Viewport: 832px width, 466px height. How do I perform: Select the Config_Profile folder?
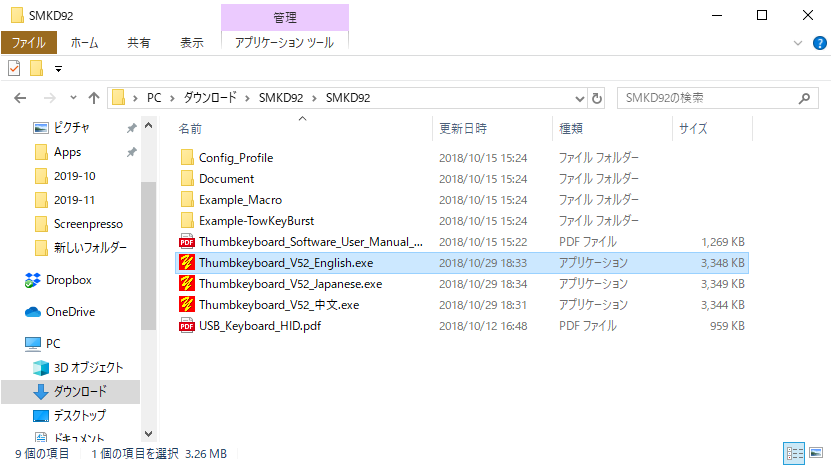(x=236, y=158)
